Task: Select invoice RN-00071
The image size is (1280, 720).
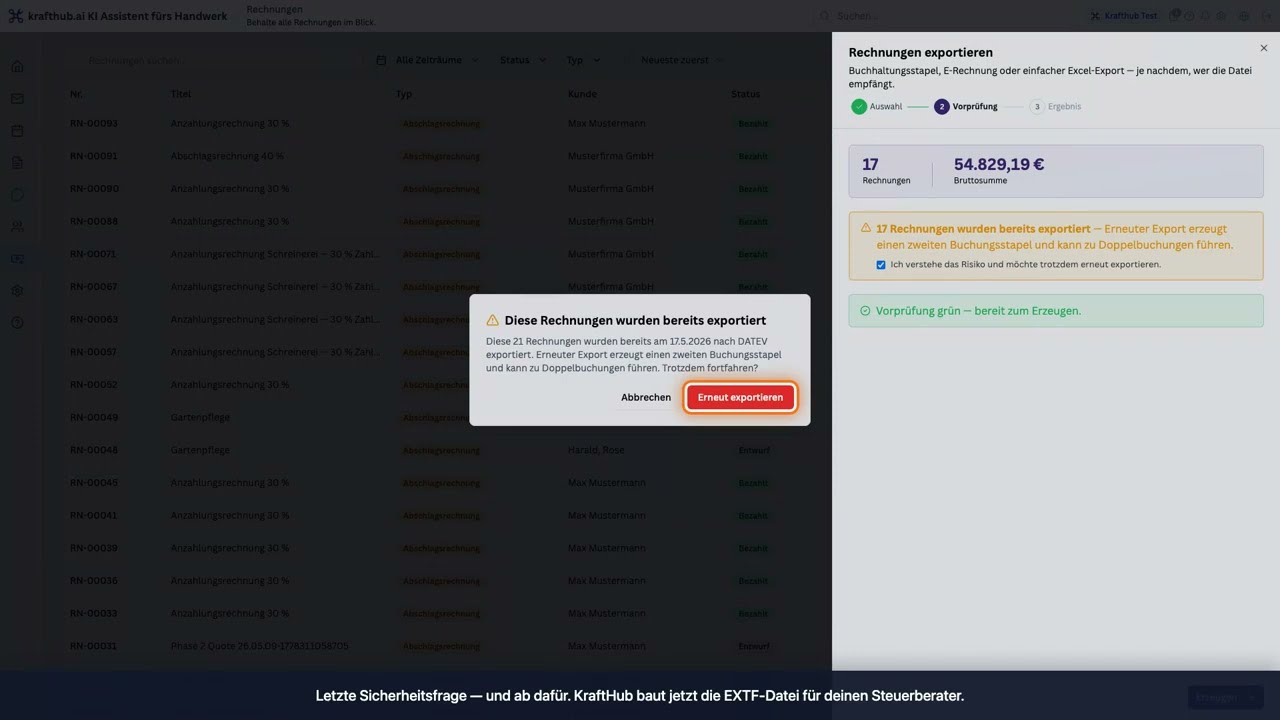Action: click(x=94, y=254)
